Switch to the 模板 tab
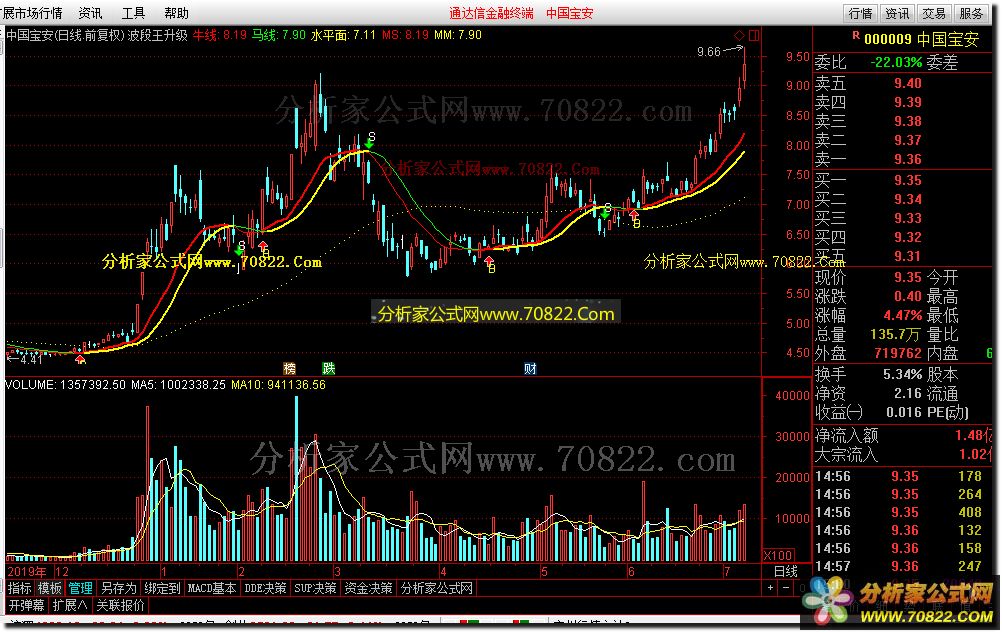 pos(50,588)
